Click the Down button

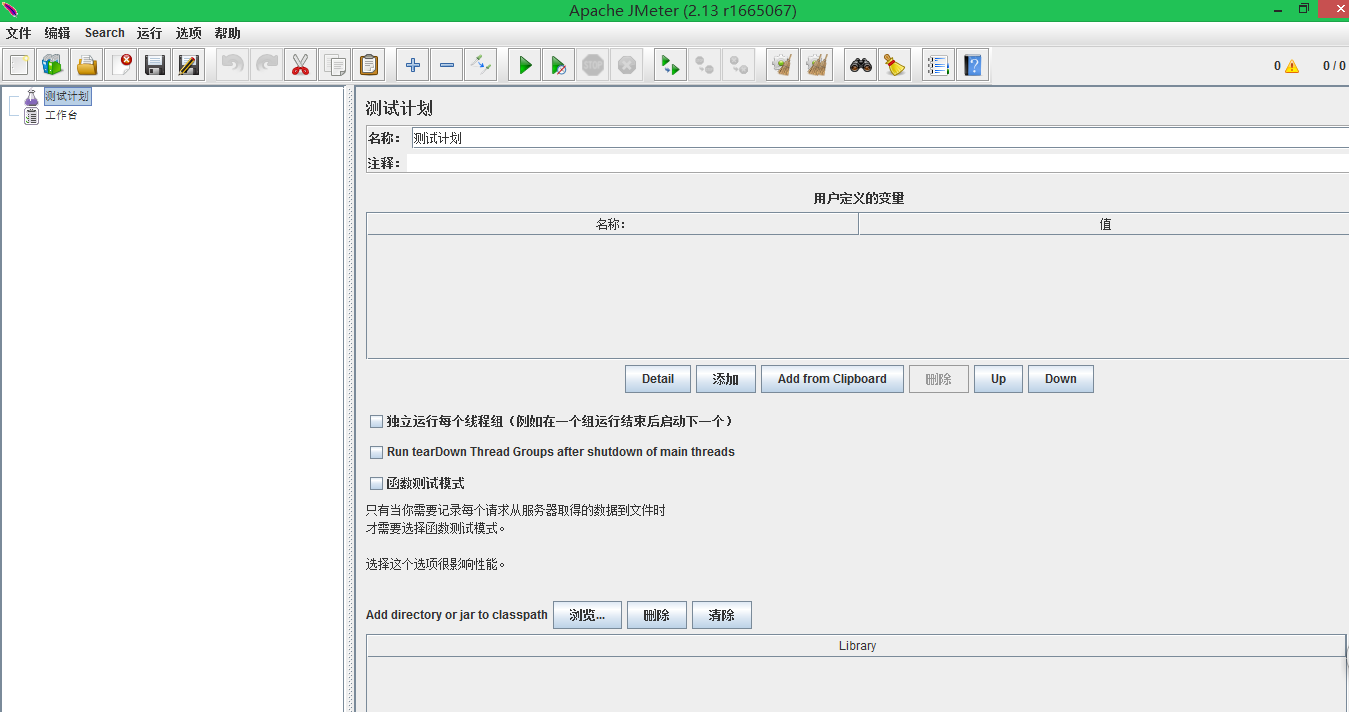click(1061, 379)
